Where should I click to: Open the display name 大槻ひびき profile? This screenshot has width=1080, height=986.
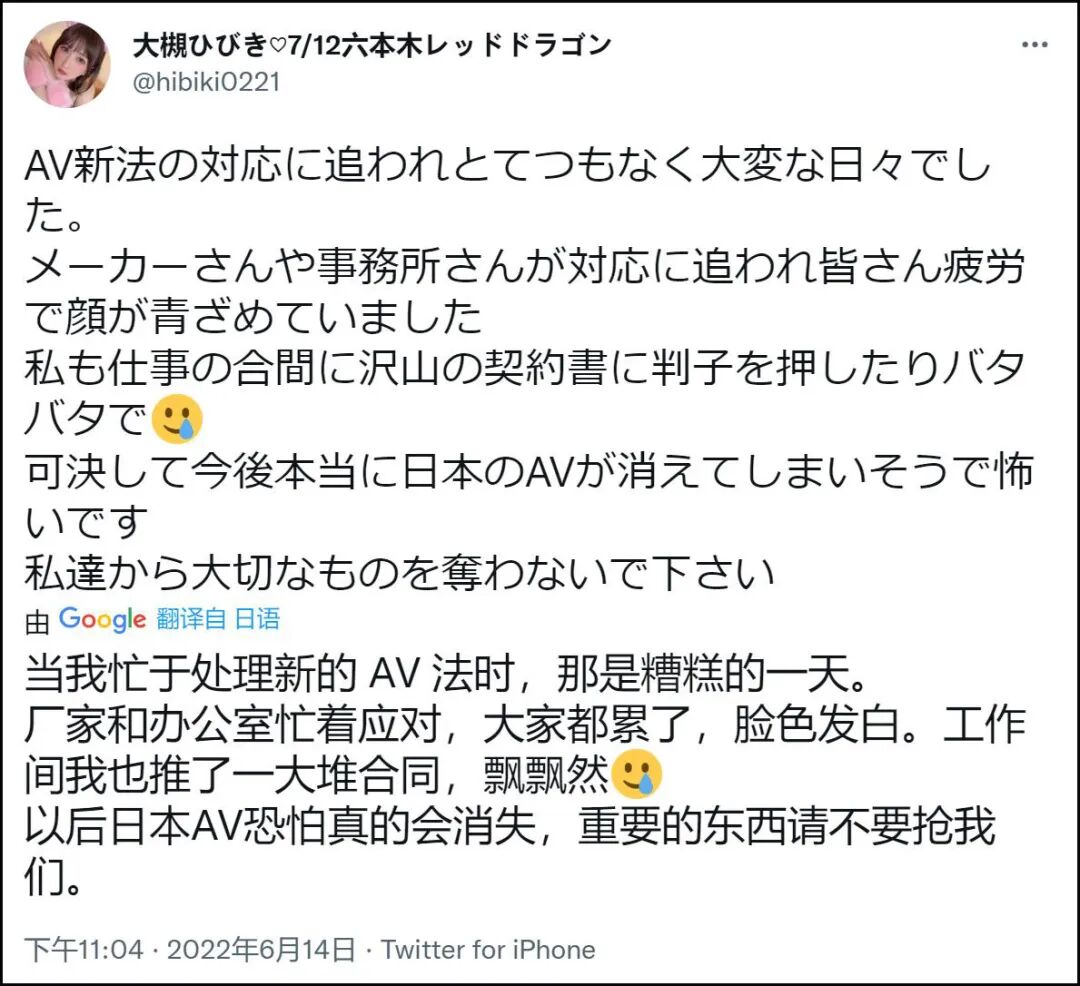[200, 45]
